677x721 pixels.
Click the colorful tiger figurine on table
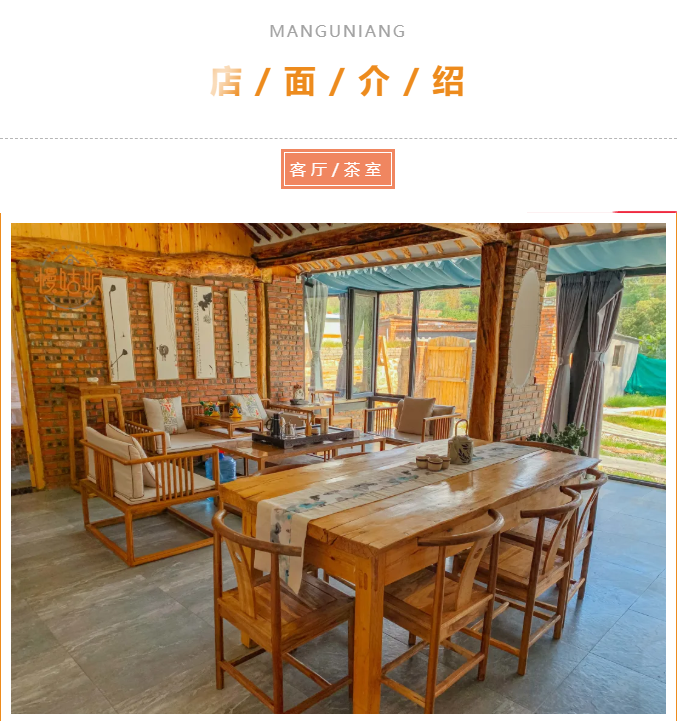[x=211, y=408]
